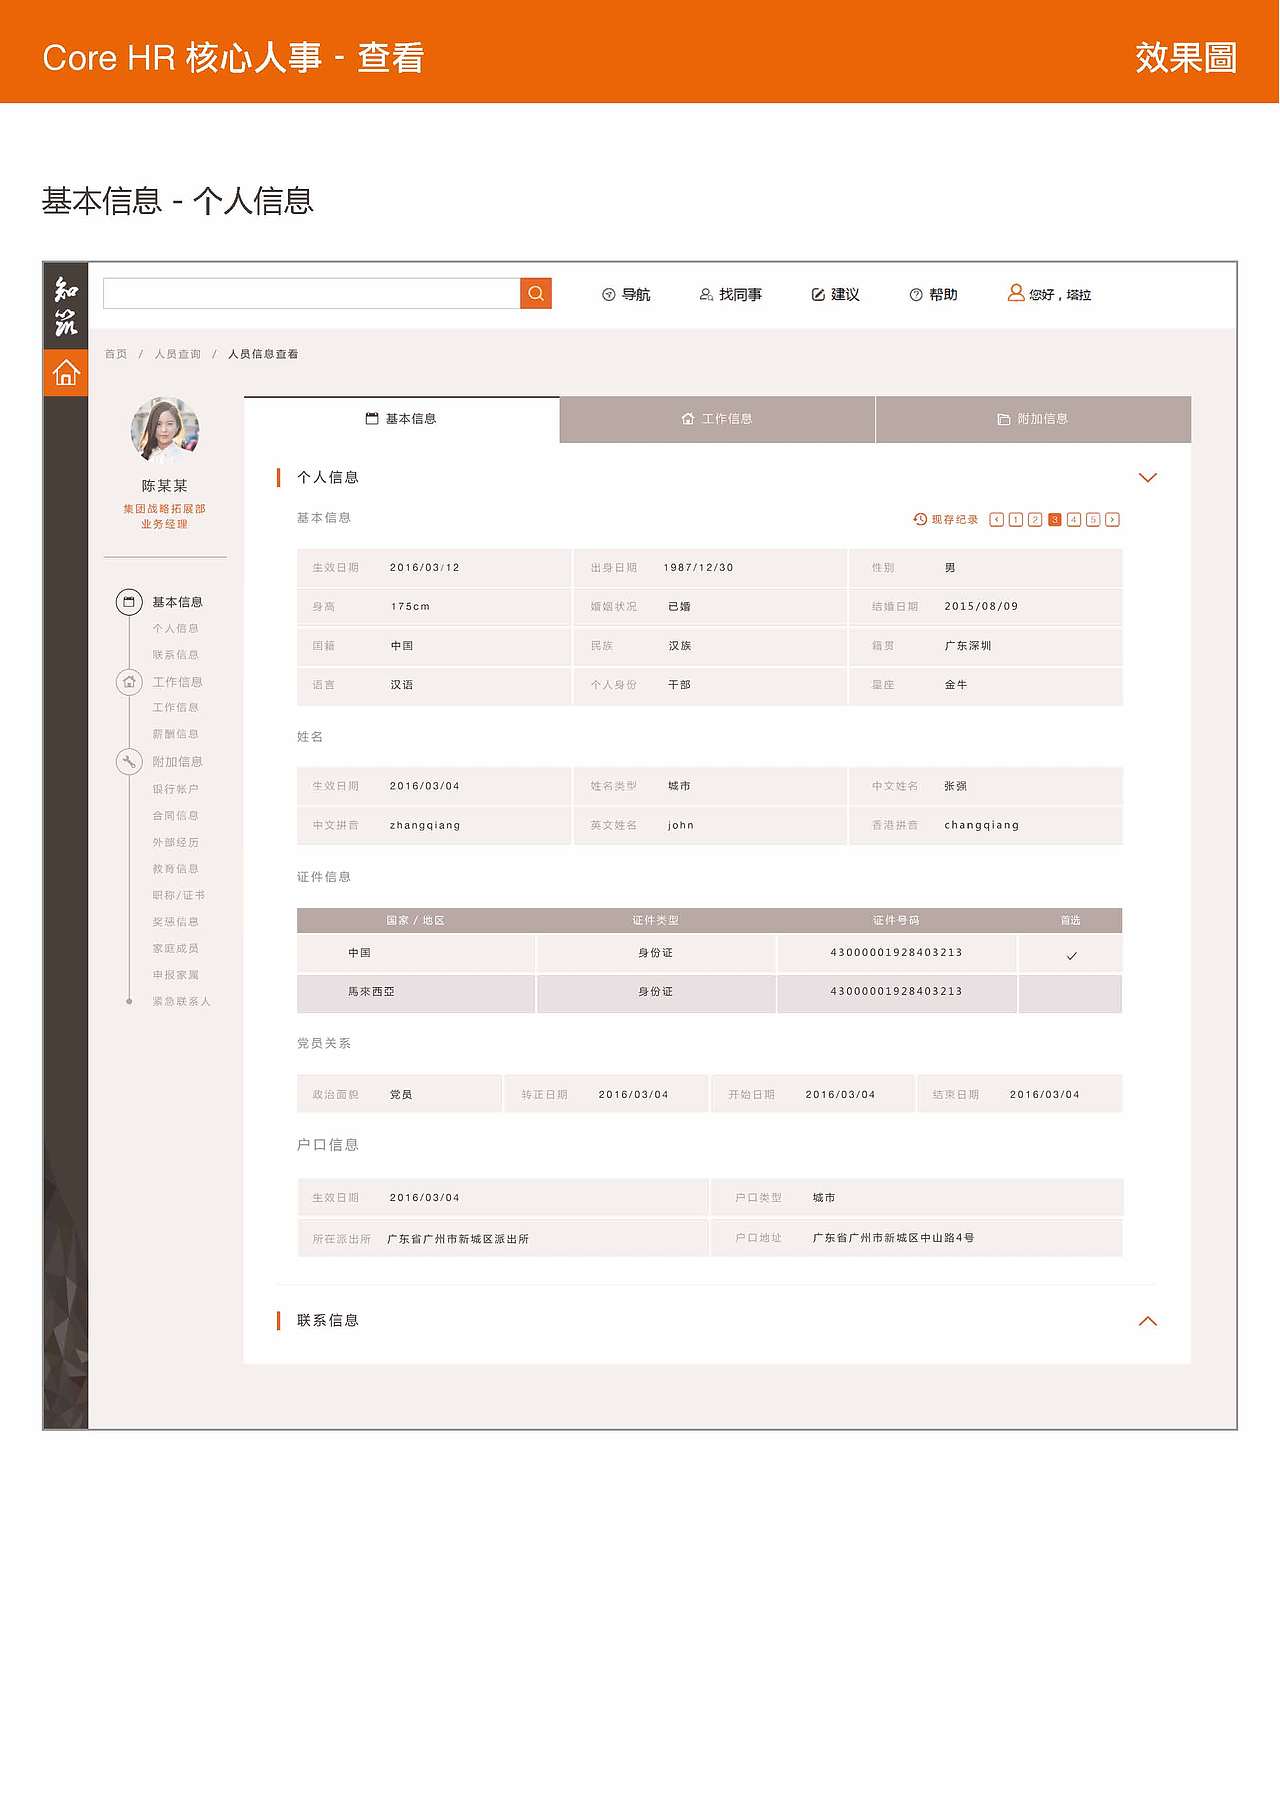The height and width of the screenshot is (1810, 1280).
Task: Open the 帮助 menu item
Action: 933,295
